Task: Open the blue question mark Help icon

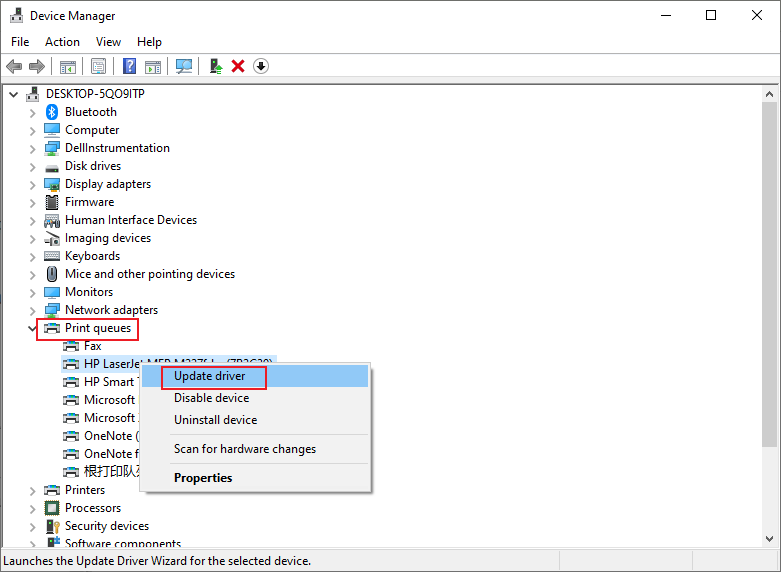Action: 130,66
